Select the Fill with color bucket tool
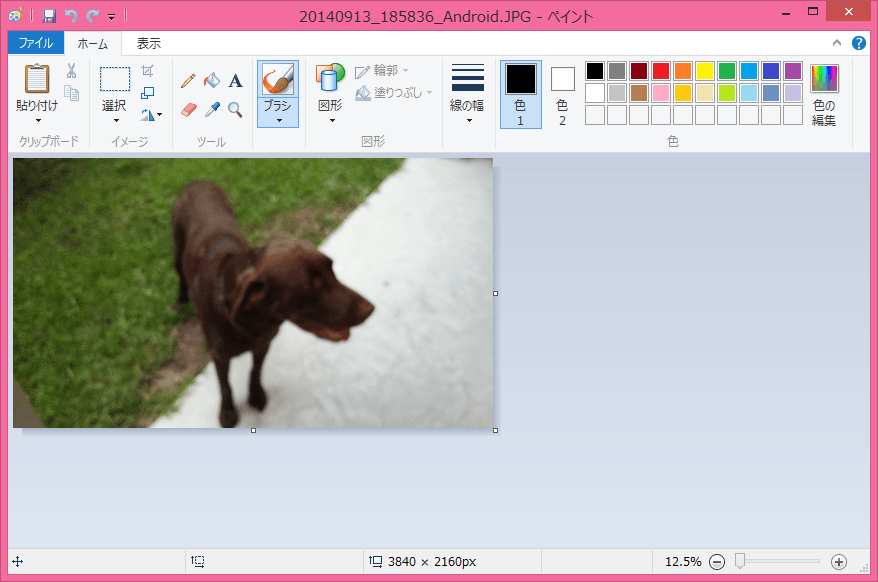Image resolution: width=878 pixels, height=582 pixels. [x=212, y=81]
